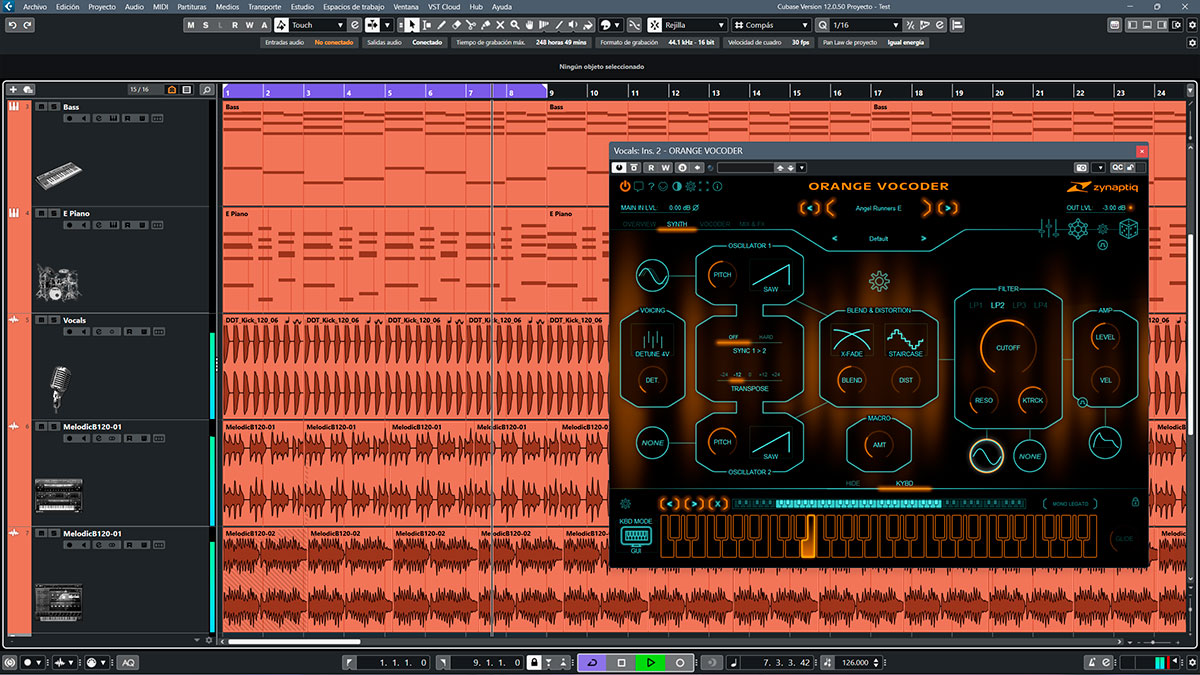This screenshot has width=1200, height=675.
Task: Open the Orange Vocoder help question mark
Action: [651, 186]
